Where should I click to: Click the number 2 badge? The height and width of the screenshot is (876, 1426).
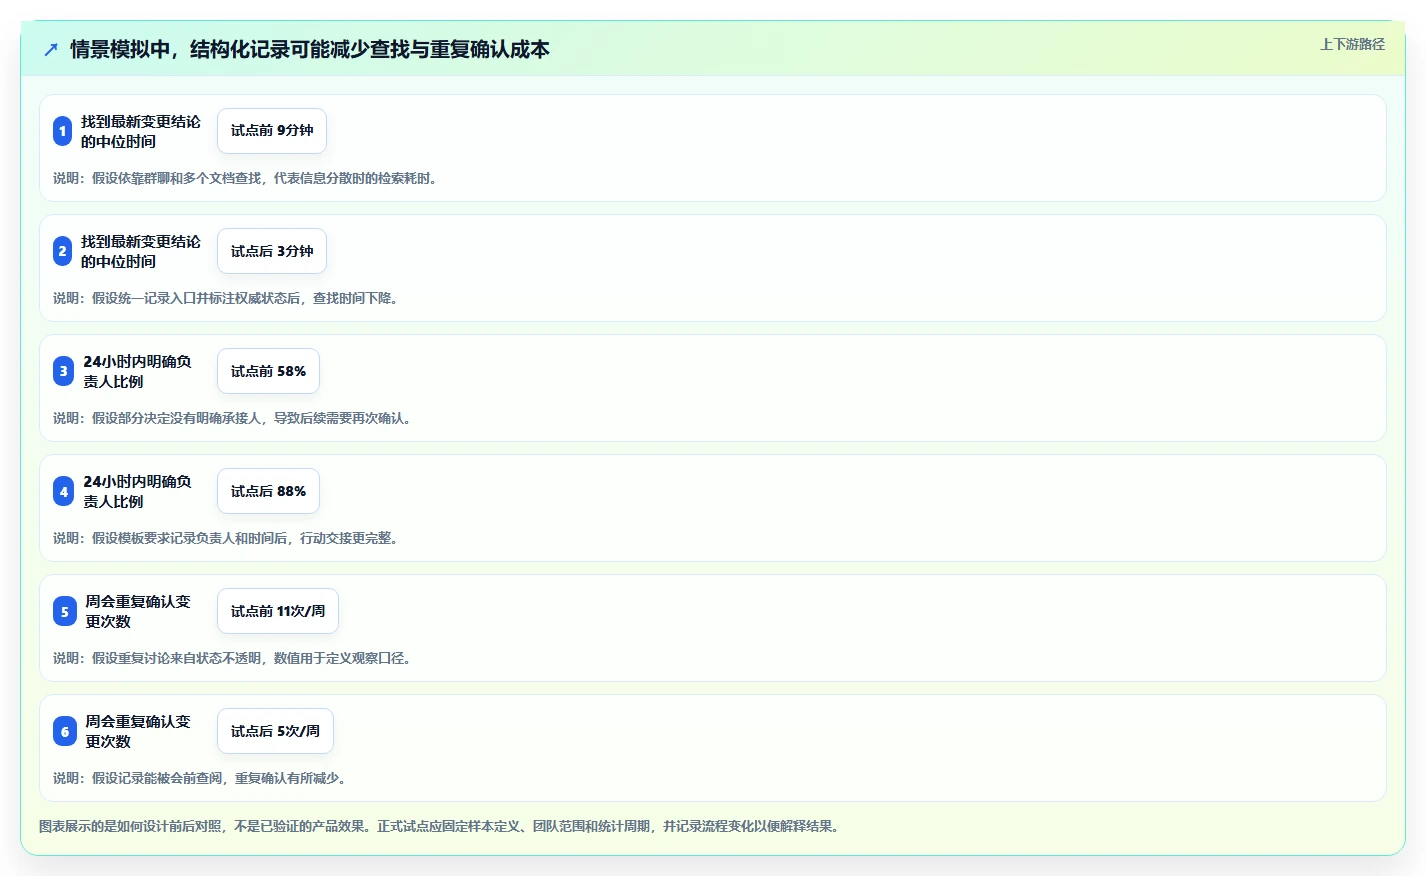(x=62, y=251)
